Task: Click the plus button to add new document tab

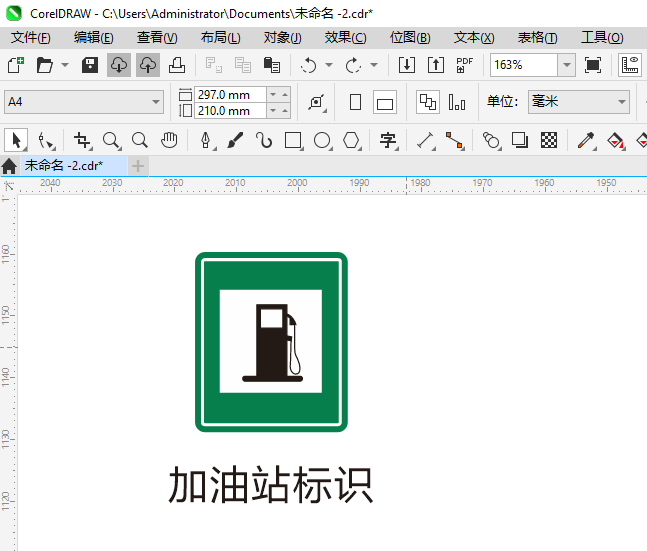Action: [138, 166]
